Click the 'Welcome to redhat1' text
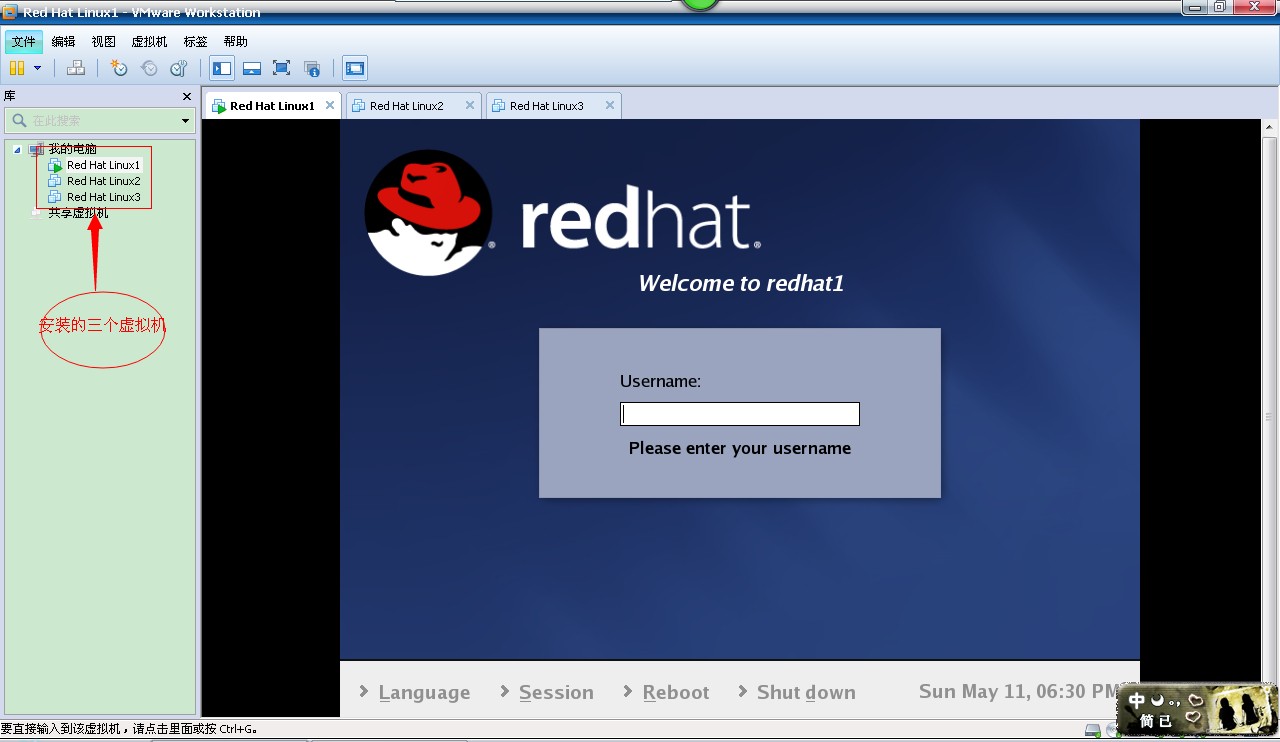 (741, 283)
